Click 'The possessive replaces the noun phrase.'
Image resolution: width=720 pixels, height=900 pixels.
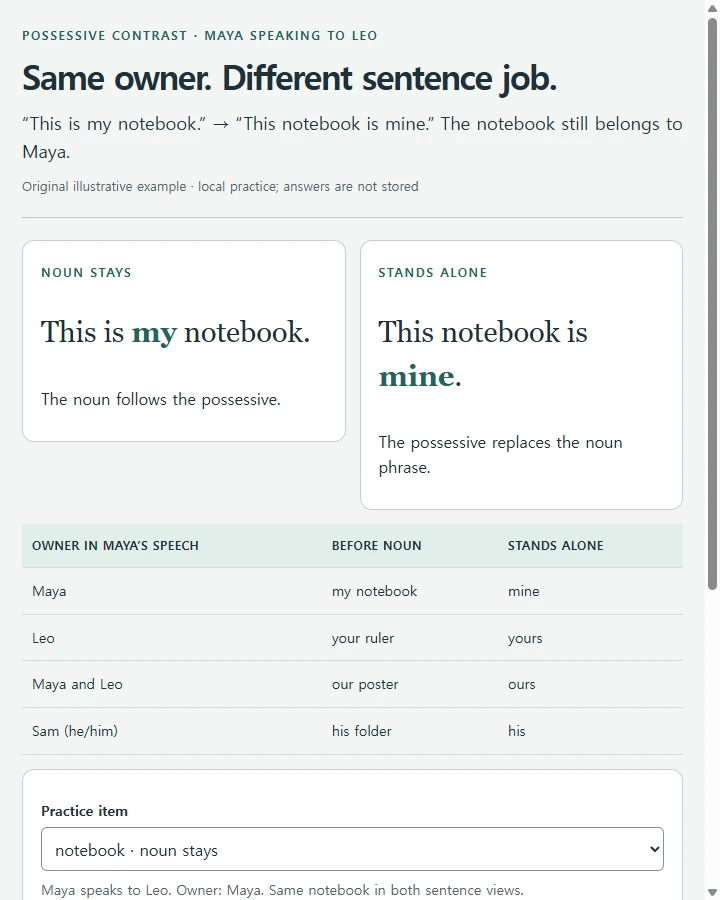pos(500,455)
